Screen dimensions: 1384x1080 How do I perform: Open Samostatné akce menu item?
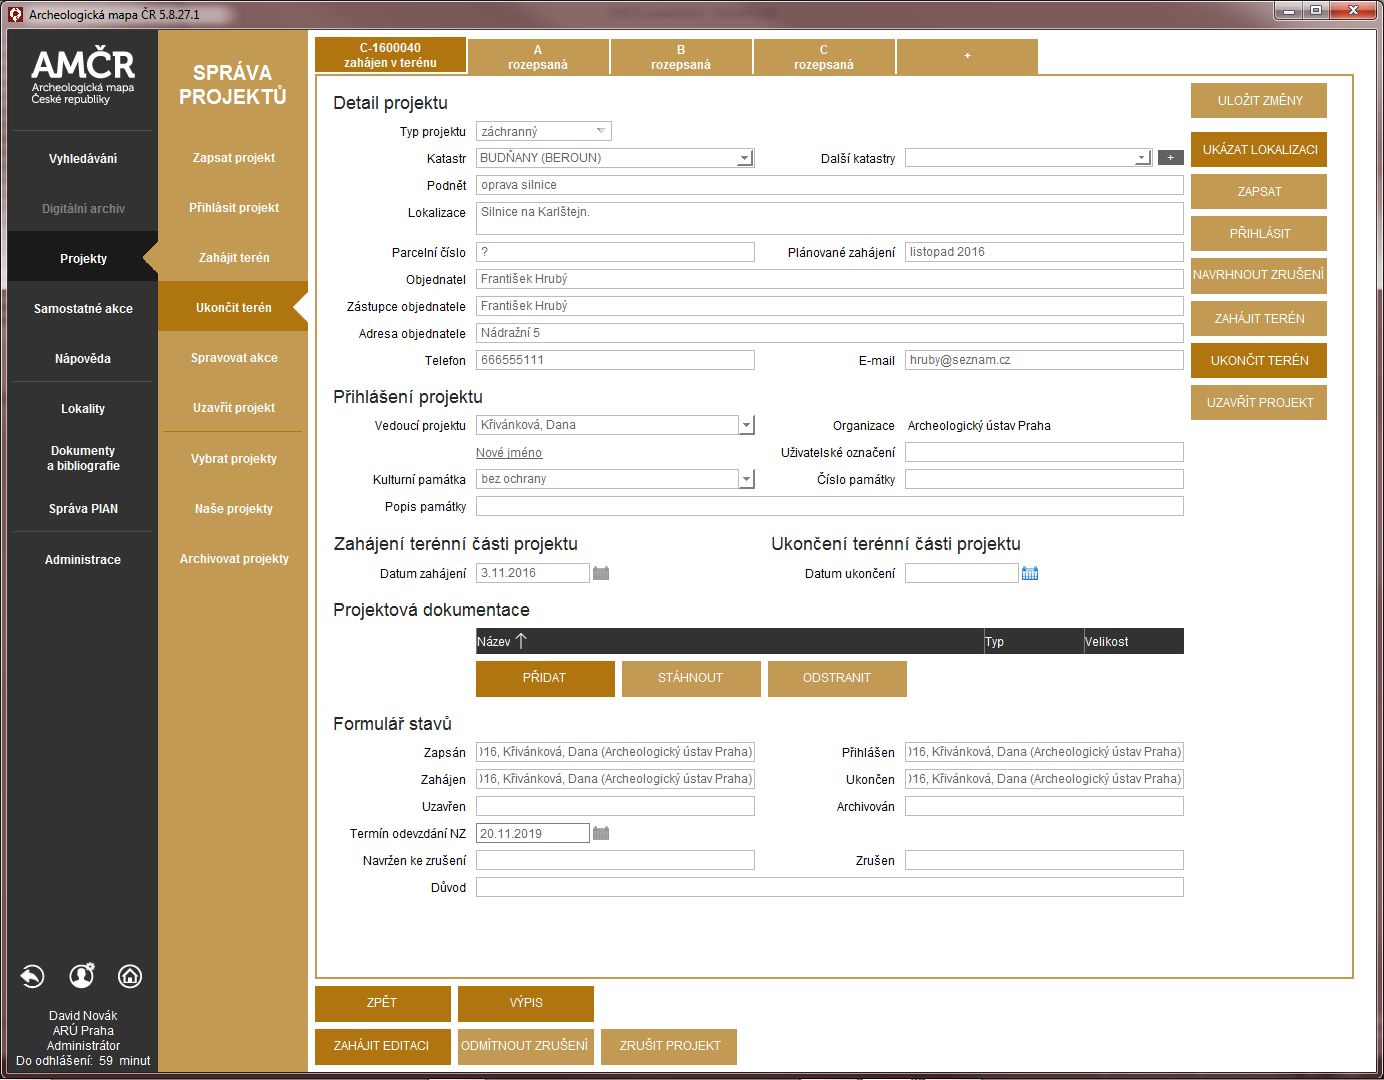[83, 308]
